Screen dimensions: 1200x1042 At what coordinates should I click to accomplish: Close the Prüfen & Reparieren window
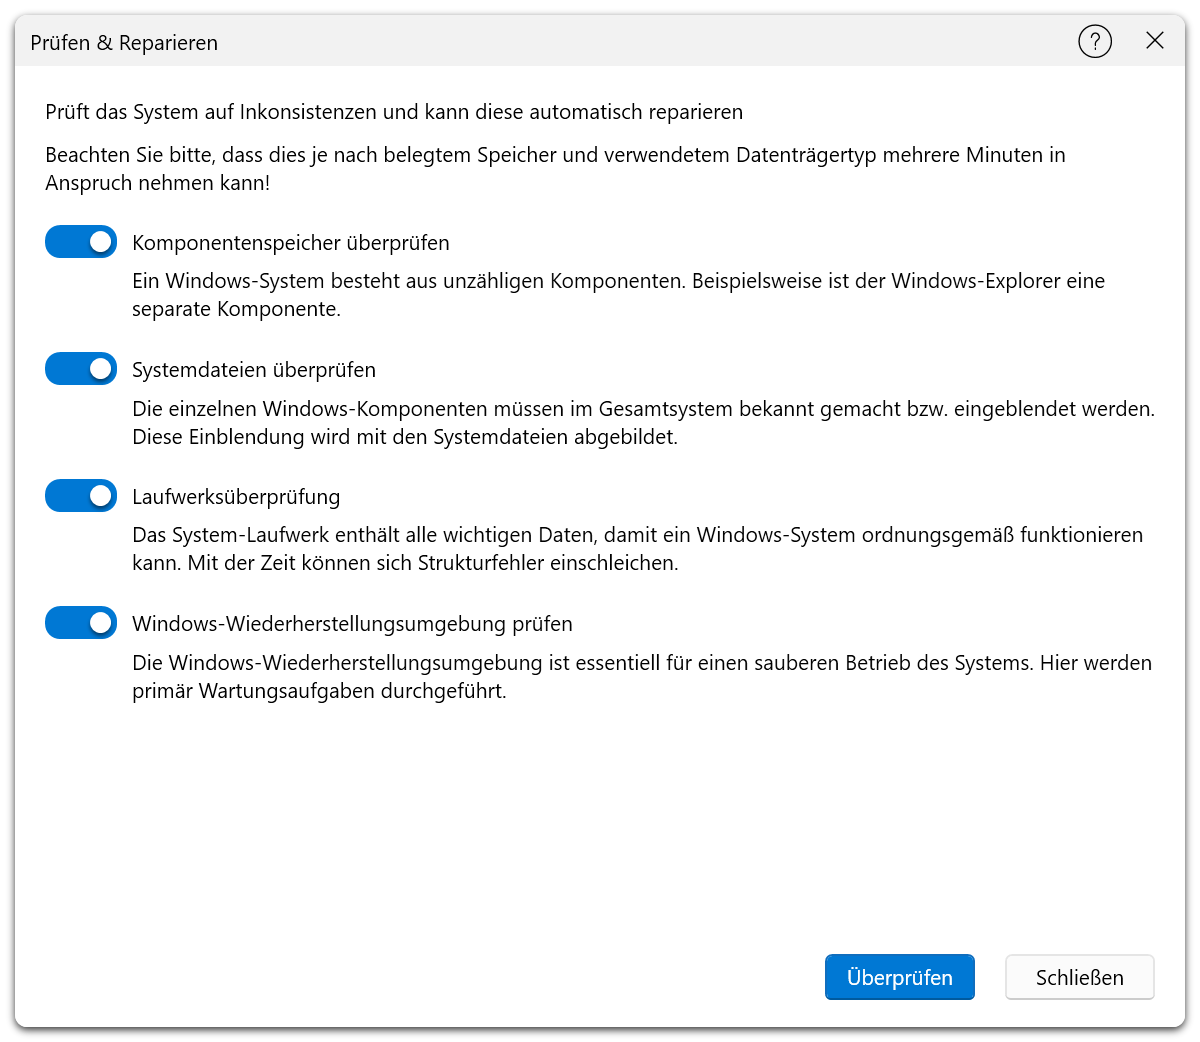pyautogui.click(x=1155, y=41)
